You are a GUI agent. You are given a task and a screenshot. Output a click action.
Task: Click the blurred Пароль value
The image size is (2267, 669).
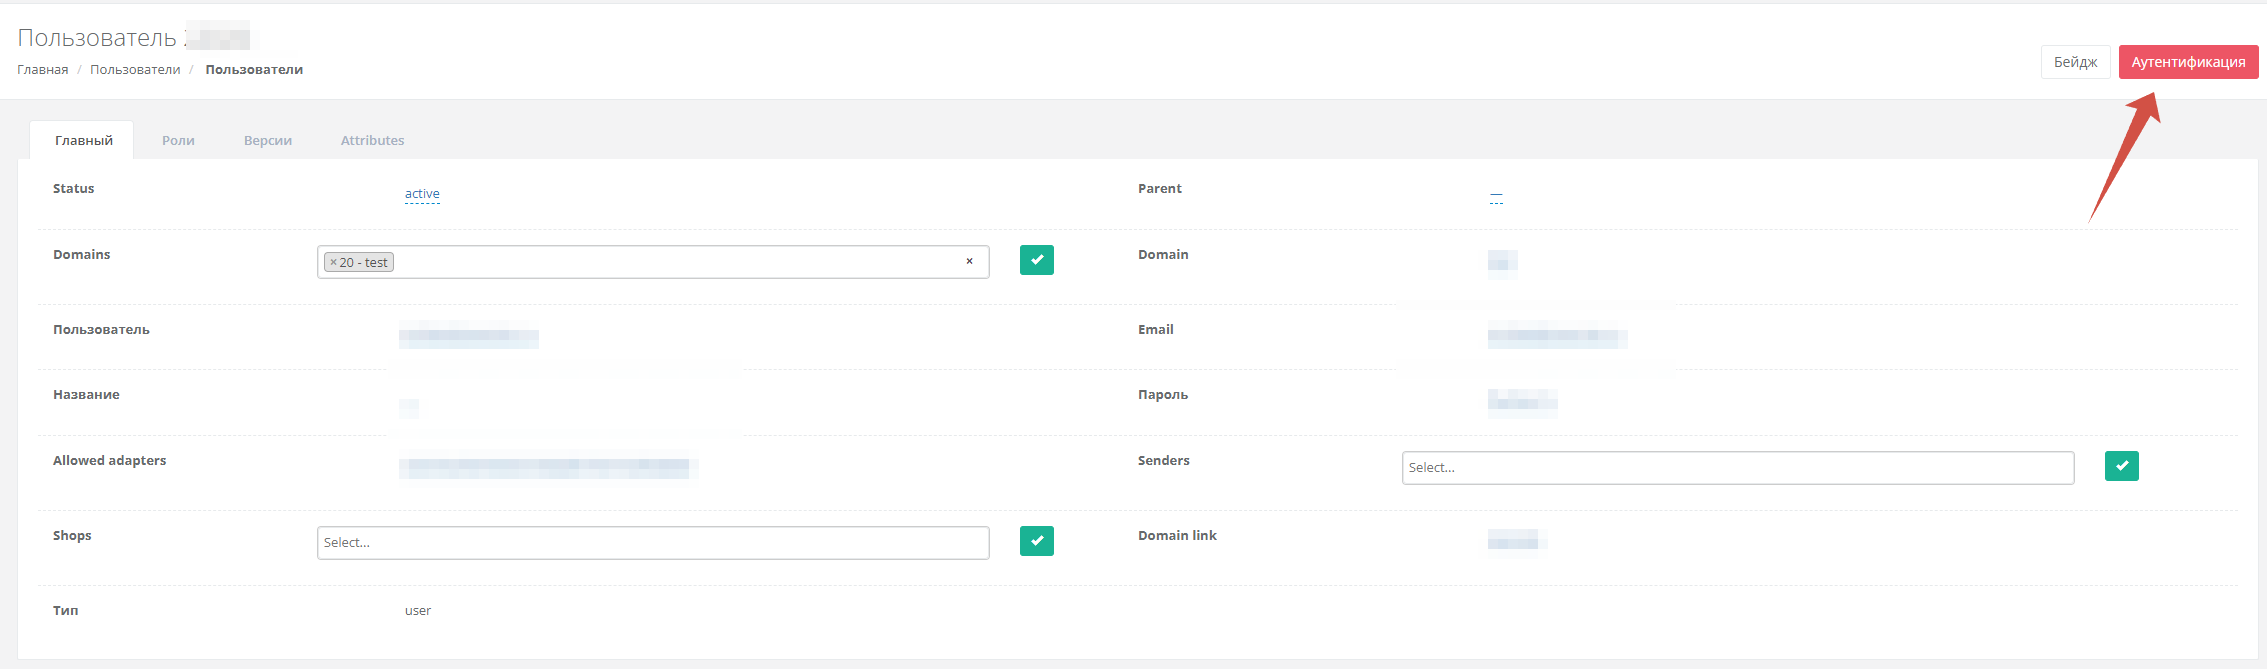click(x=1522, y=402)
